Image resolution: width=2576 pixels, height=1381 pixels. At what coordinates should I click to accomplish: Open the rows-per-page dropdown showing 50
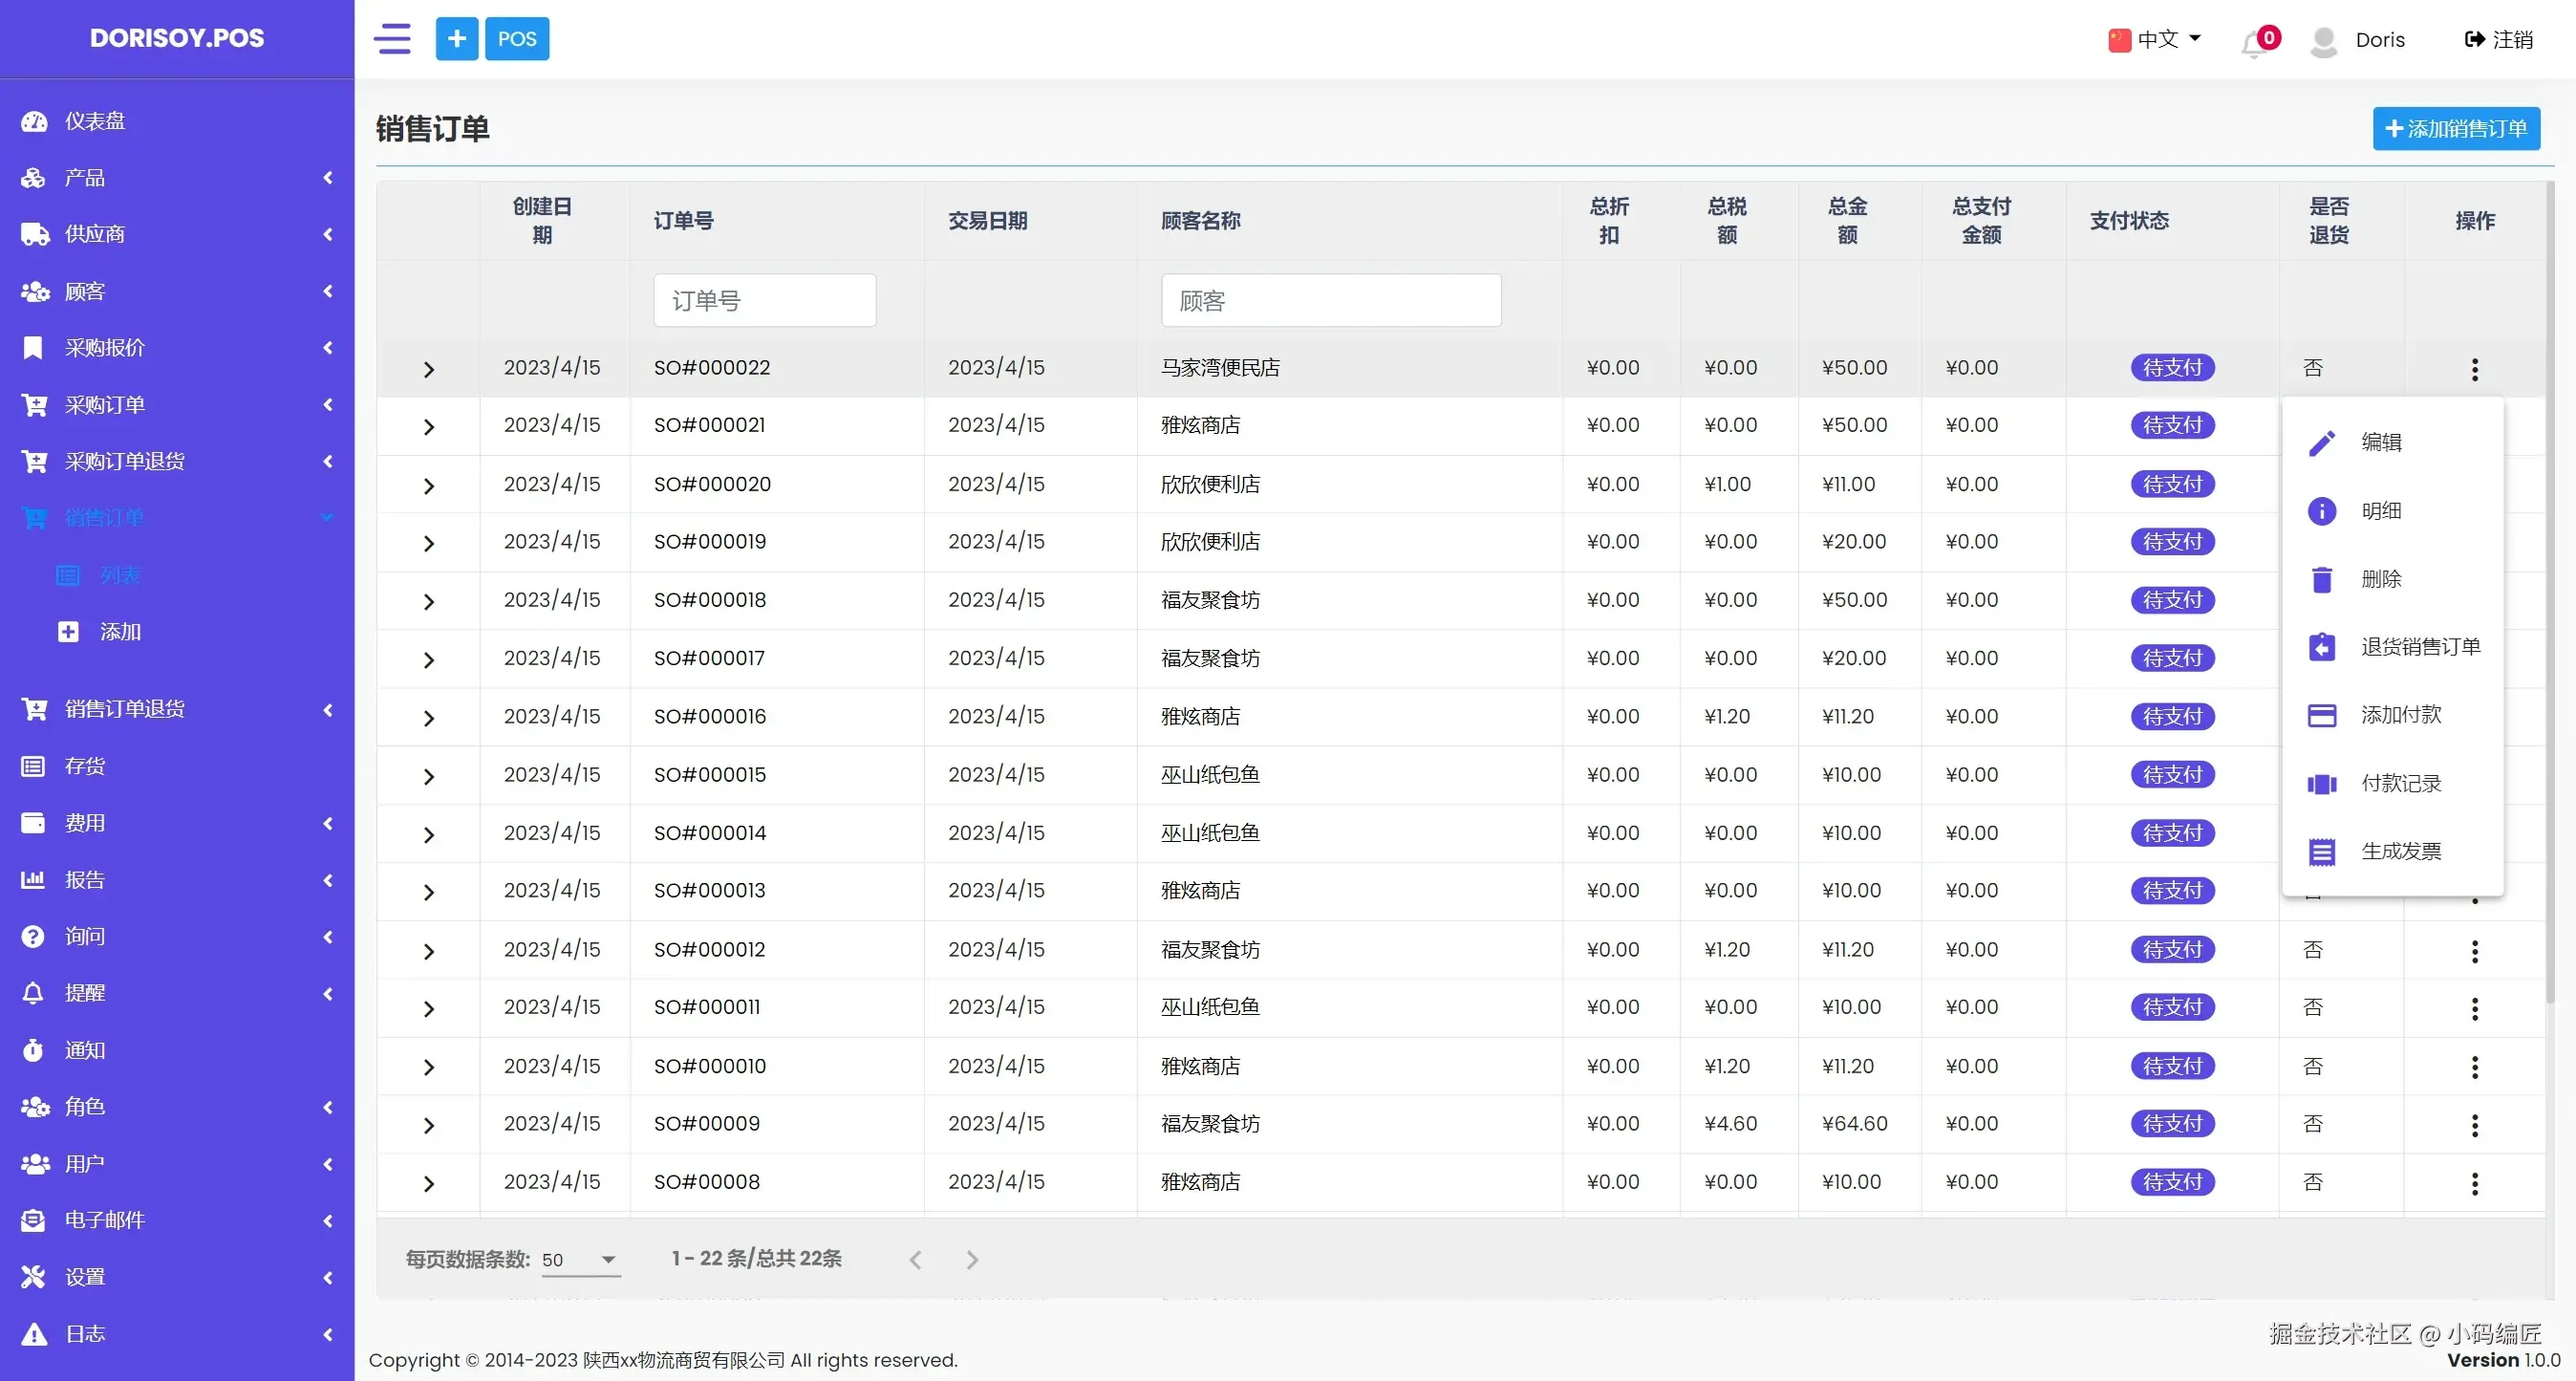coord(580,1260)
